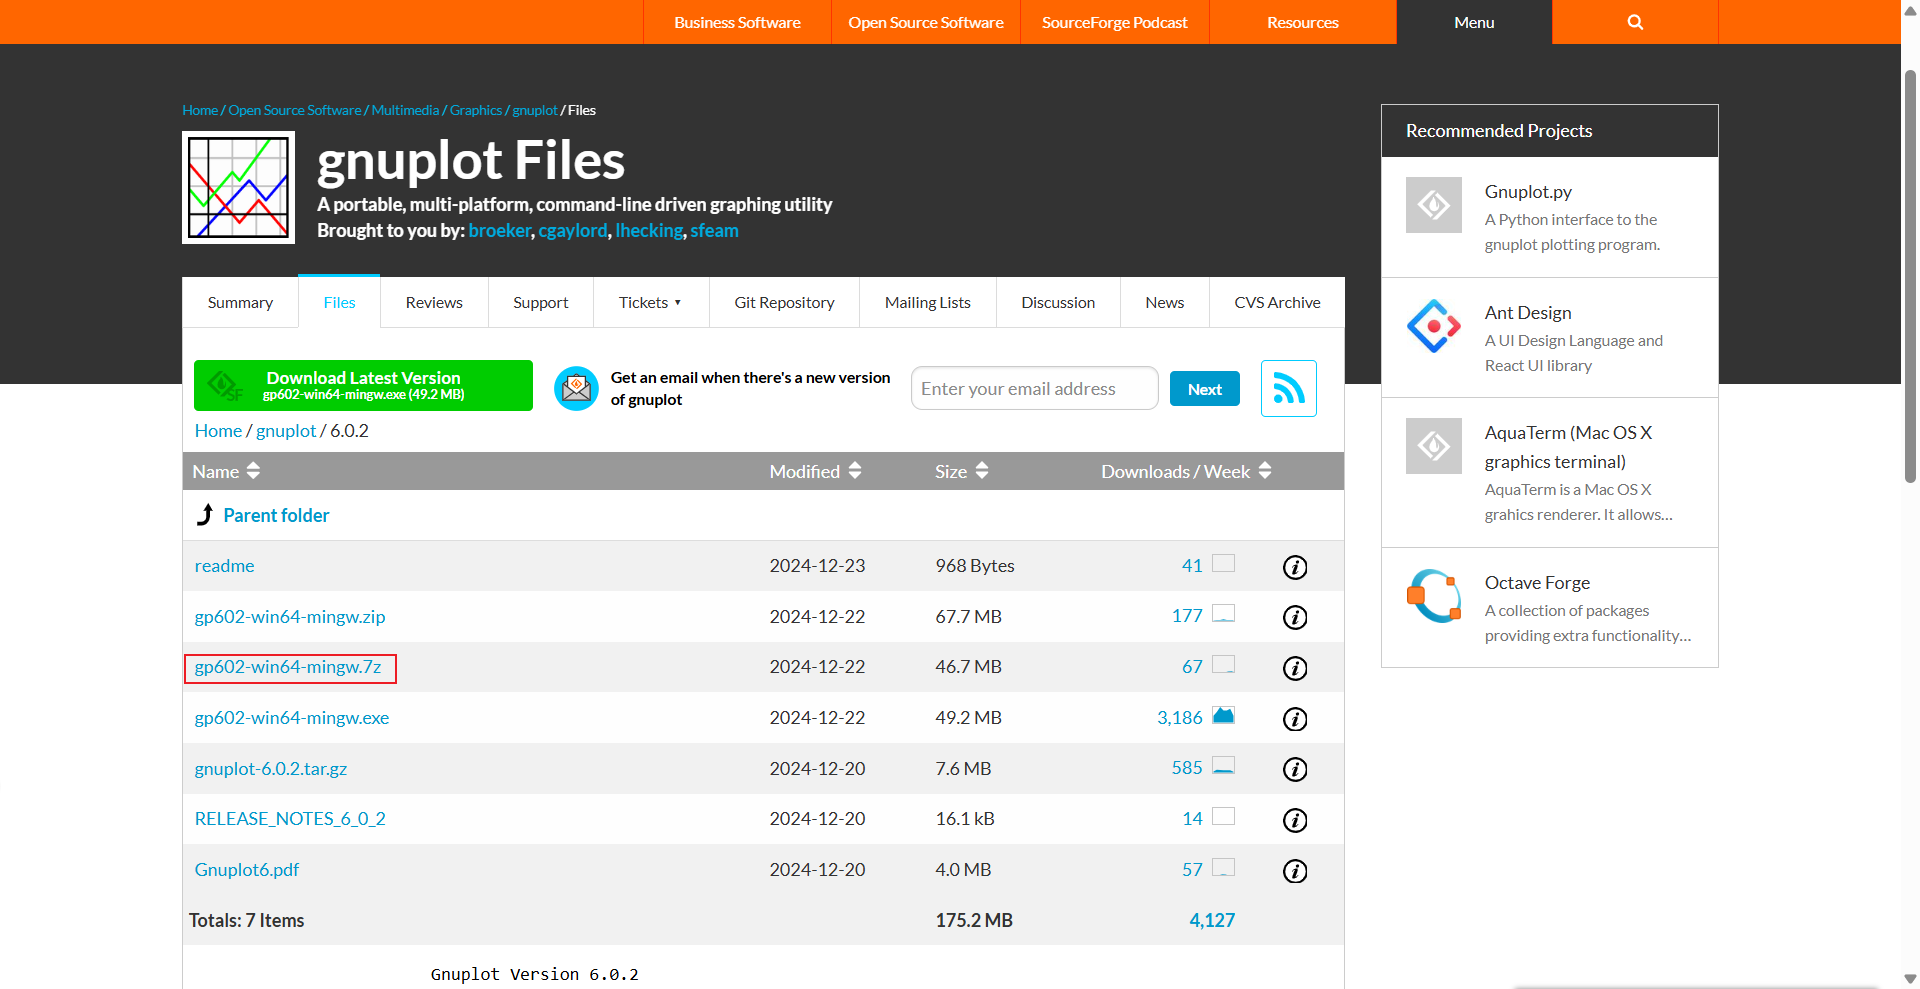Click the Octave Forge project logo
Screen dimensions: 1920x989
click(1434, 596)
